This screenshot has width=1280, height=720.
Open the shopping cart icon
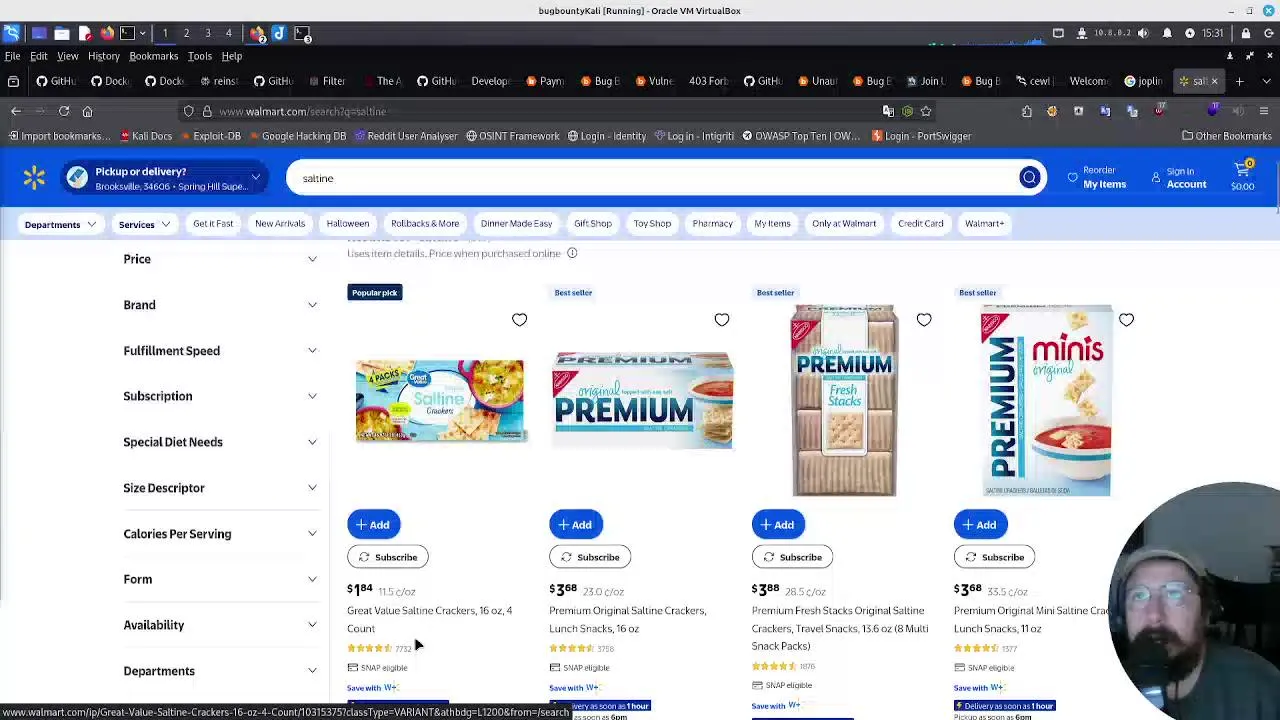click(x=1242, y=177)
